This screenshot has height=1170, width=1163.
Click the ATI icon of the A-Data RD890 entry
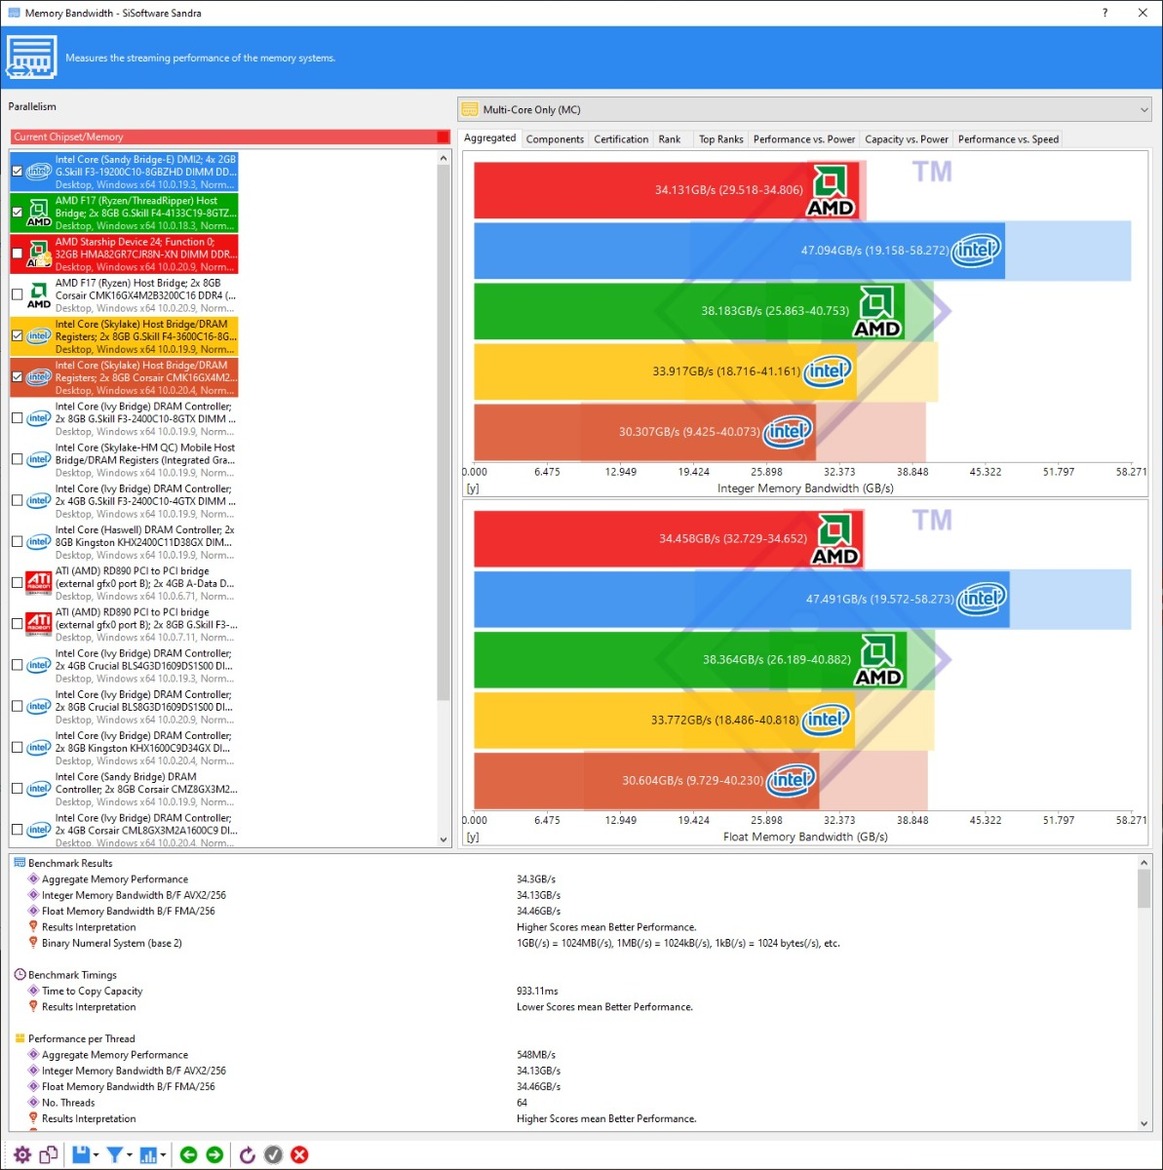point(39,583)
